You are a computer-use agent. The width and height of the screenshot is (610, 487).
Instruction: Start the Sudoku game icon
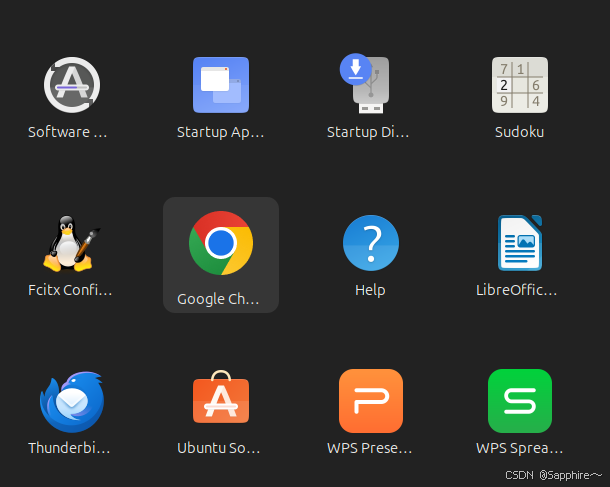pos(520,85)
